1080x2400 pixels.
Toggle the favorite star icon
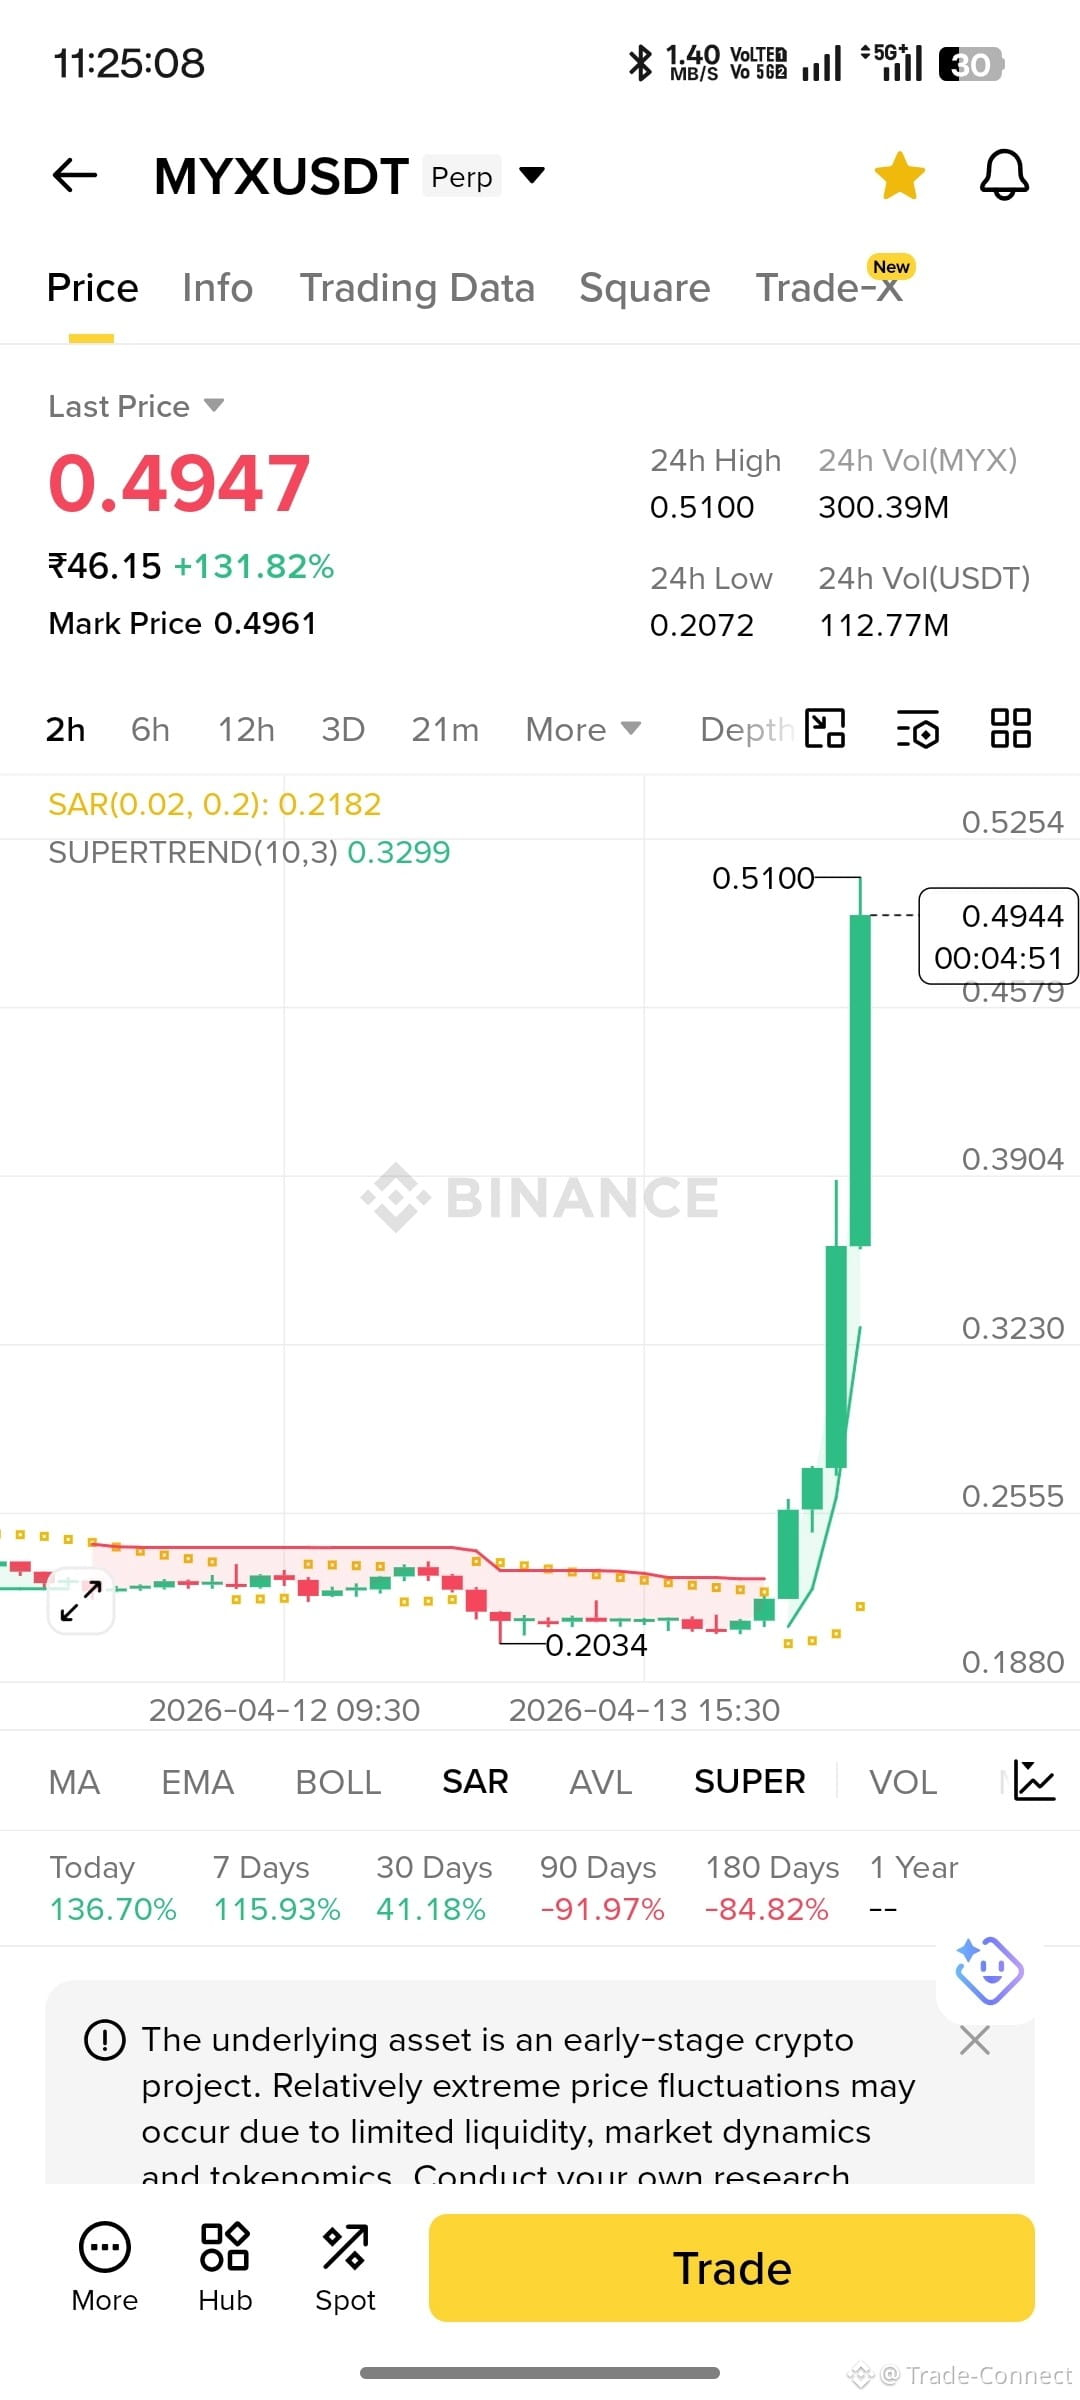[x=900, y=175]
